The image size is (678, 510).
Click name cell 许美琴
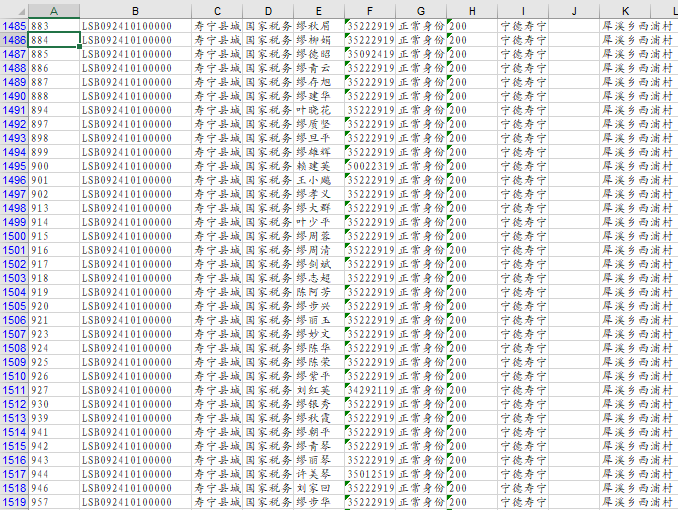pos(319,474)
